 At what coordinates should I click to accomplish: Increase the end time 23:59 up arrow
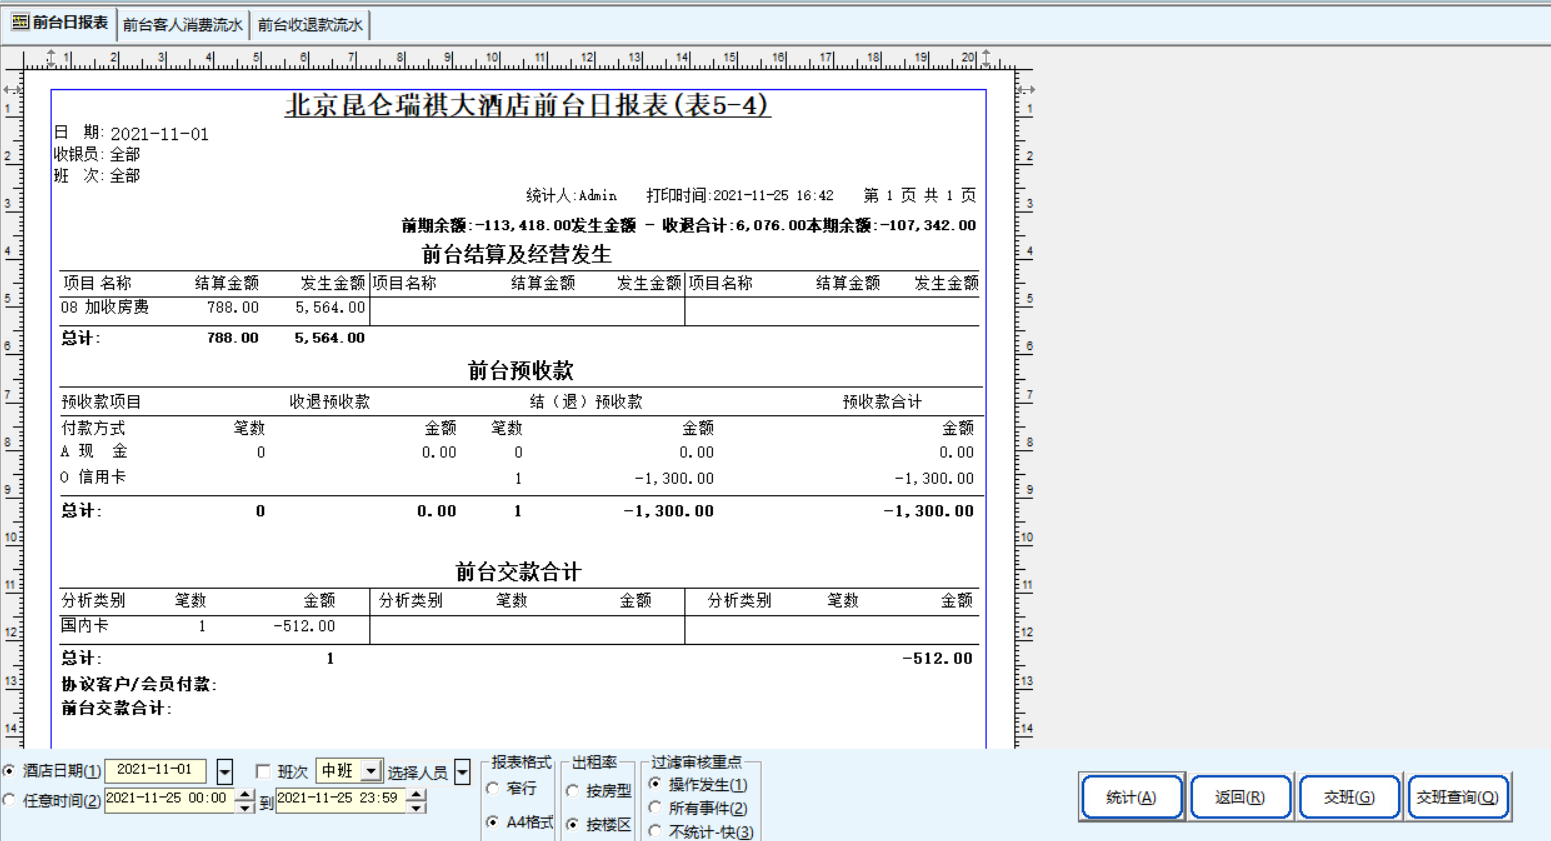click(x=417, y=794)
